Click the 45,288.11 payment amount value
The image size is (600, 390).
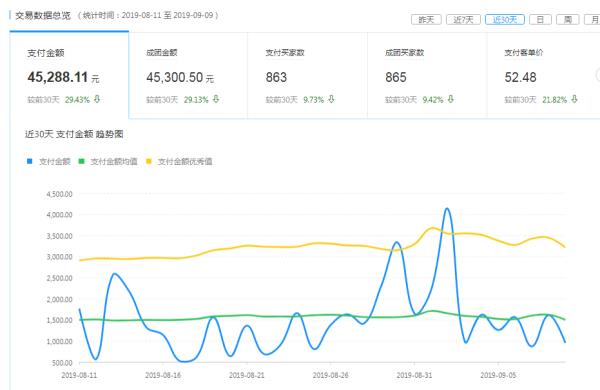tap(57, 77)
